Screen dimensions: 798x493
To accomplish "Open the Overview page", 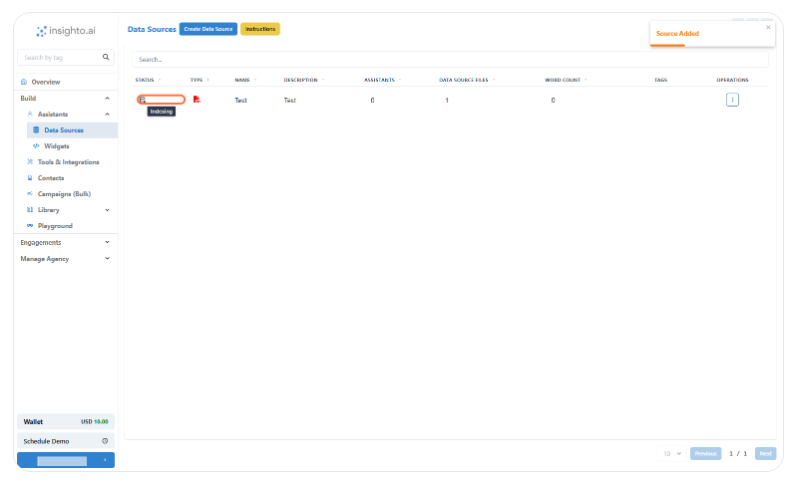I will pyautogui.click(x=46, y=82).
